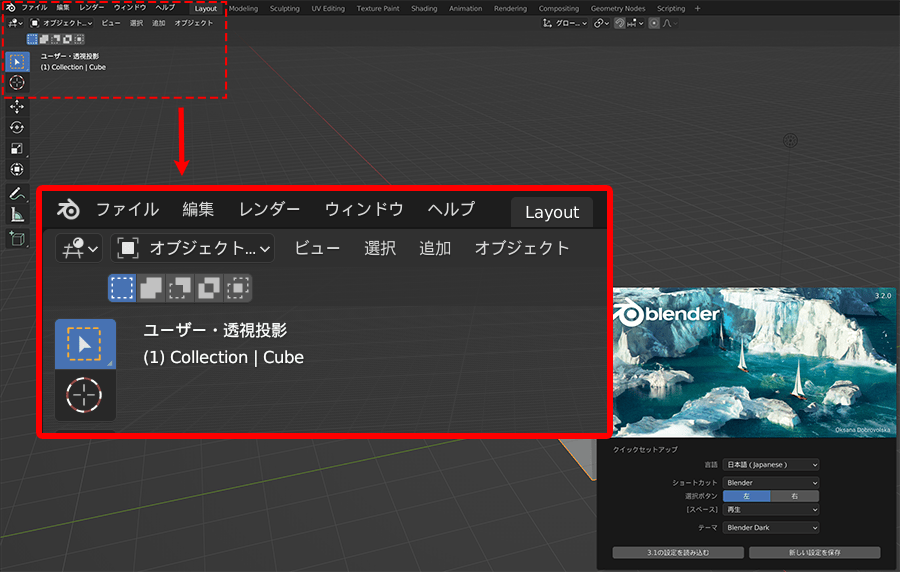Select the Rotate tool in the left toolbar

(x=17, y=127)
